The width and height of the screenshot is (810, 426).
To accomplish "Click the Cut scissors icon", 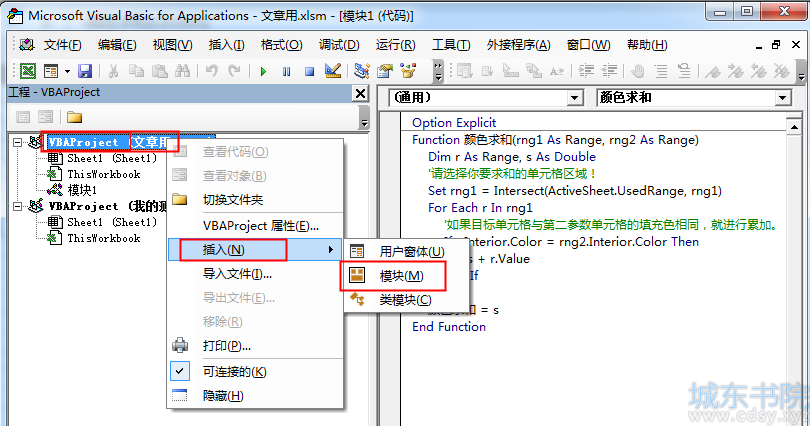I will click(x=113, y=71).
